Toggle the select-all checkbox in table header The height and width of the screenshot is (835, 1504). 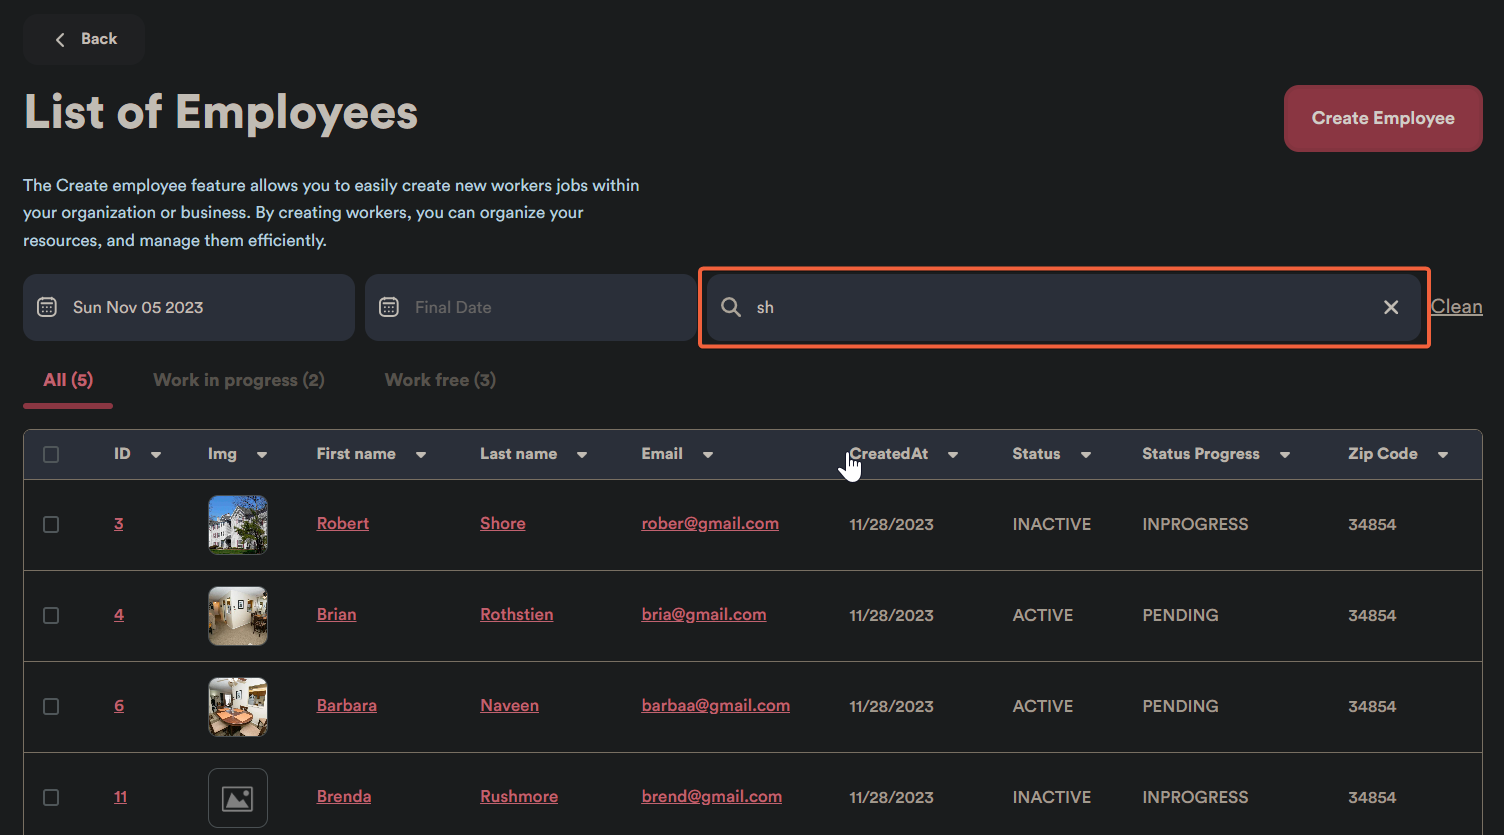pyautogui.click(x=51, y=455)
